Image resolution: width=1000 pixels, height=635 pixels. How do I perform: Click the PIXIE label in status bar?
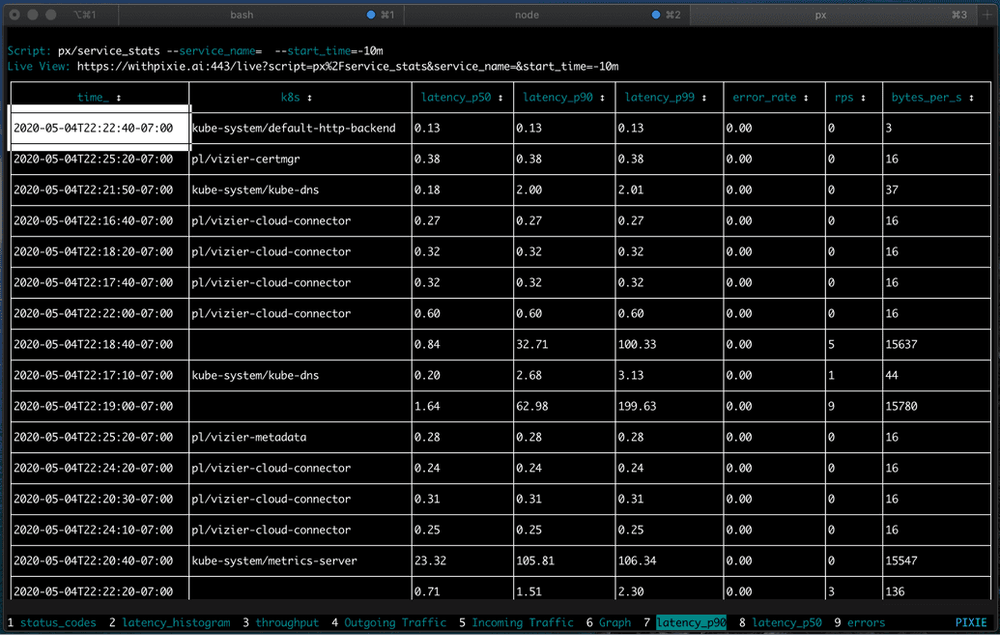point(971,623)
